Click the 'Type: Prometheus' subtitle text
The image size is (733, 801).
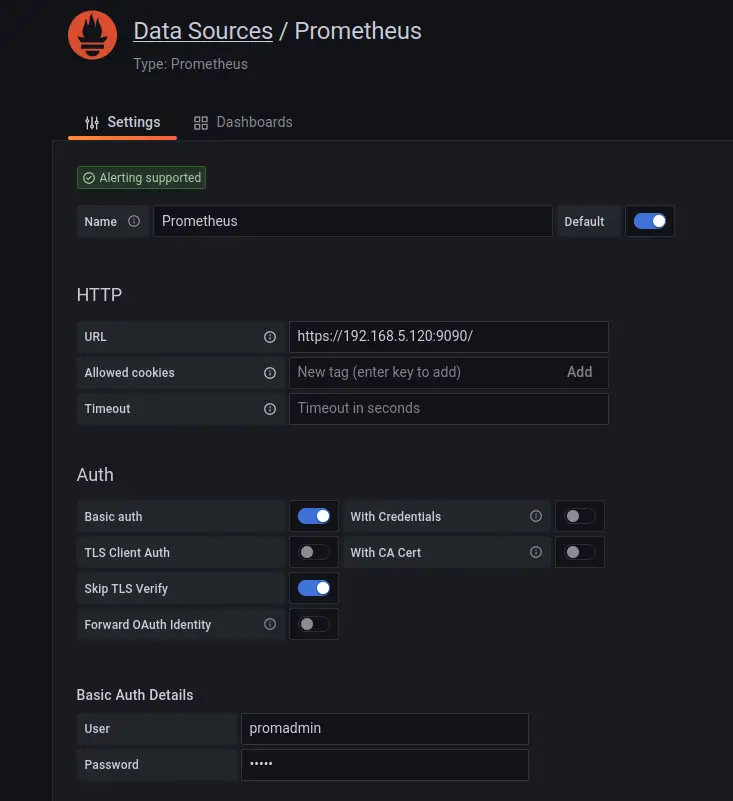[x=191, y=64]
